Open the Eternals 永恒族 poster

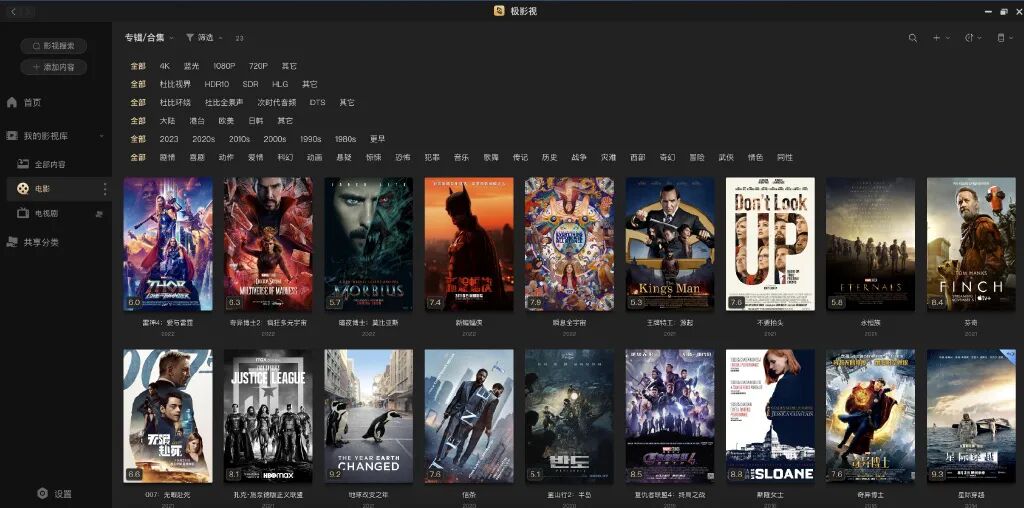871,244
